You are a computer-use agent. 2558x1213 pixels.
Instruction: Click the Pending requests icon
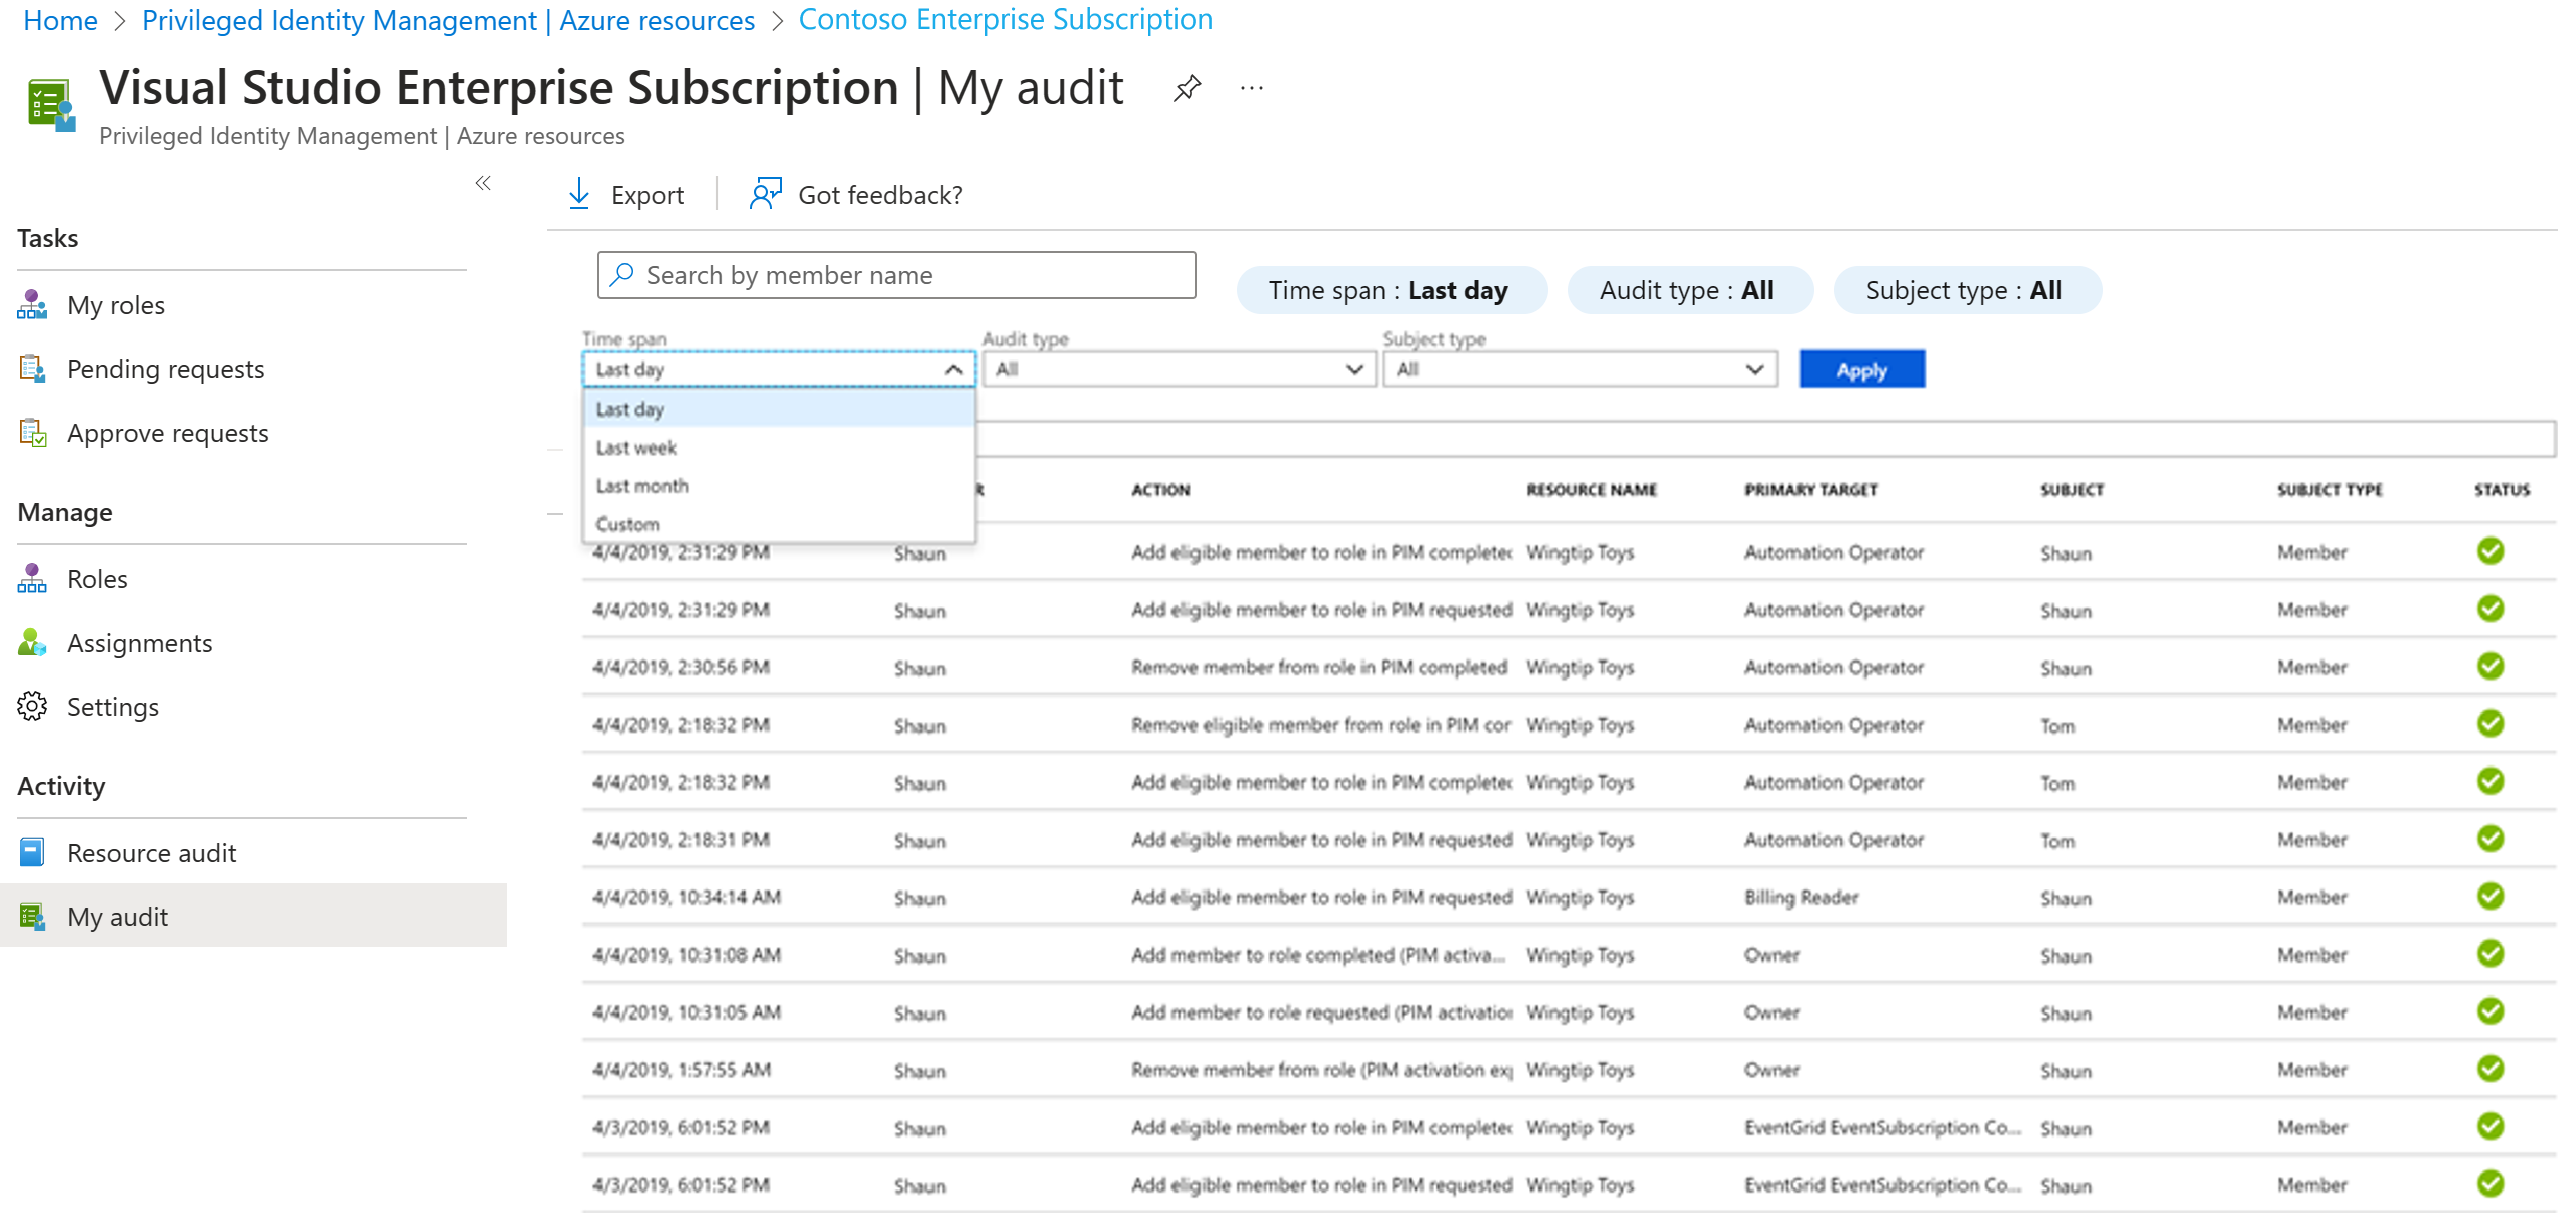coord(32,369)
